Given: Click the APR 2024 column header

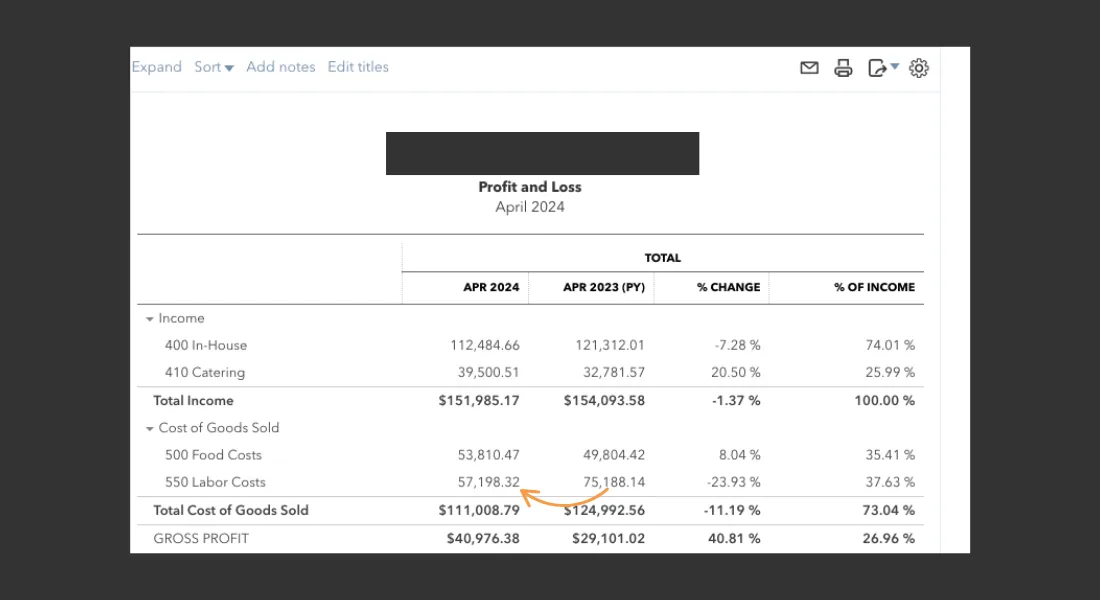Looking at the screenshot, I should tap(491, 287).
